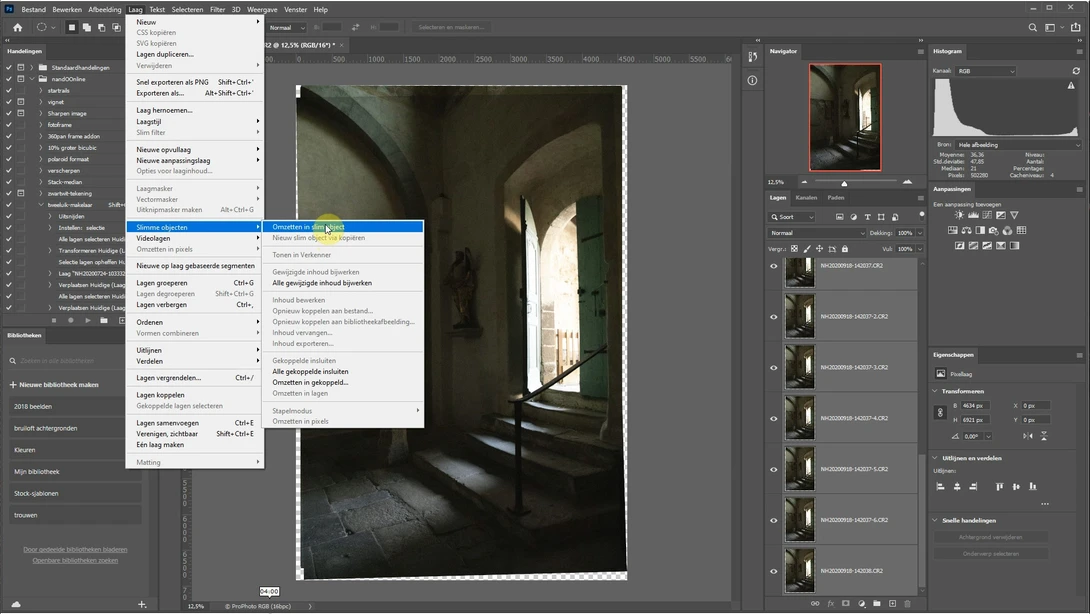Lock transparent pixels icon in Layers panel
Screen dimensions: 1090x614
tap(795, 248)
